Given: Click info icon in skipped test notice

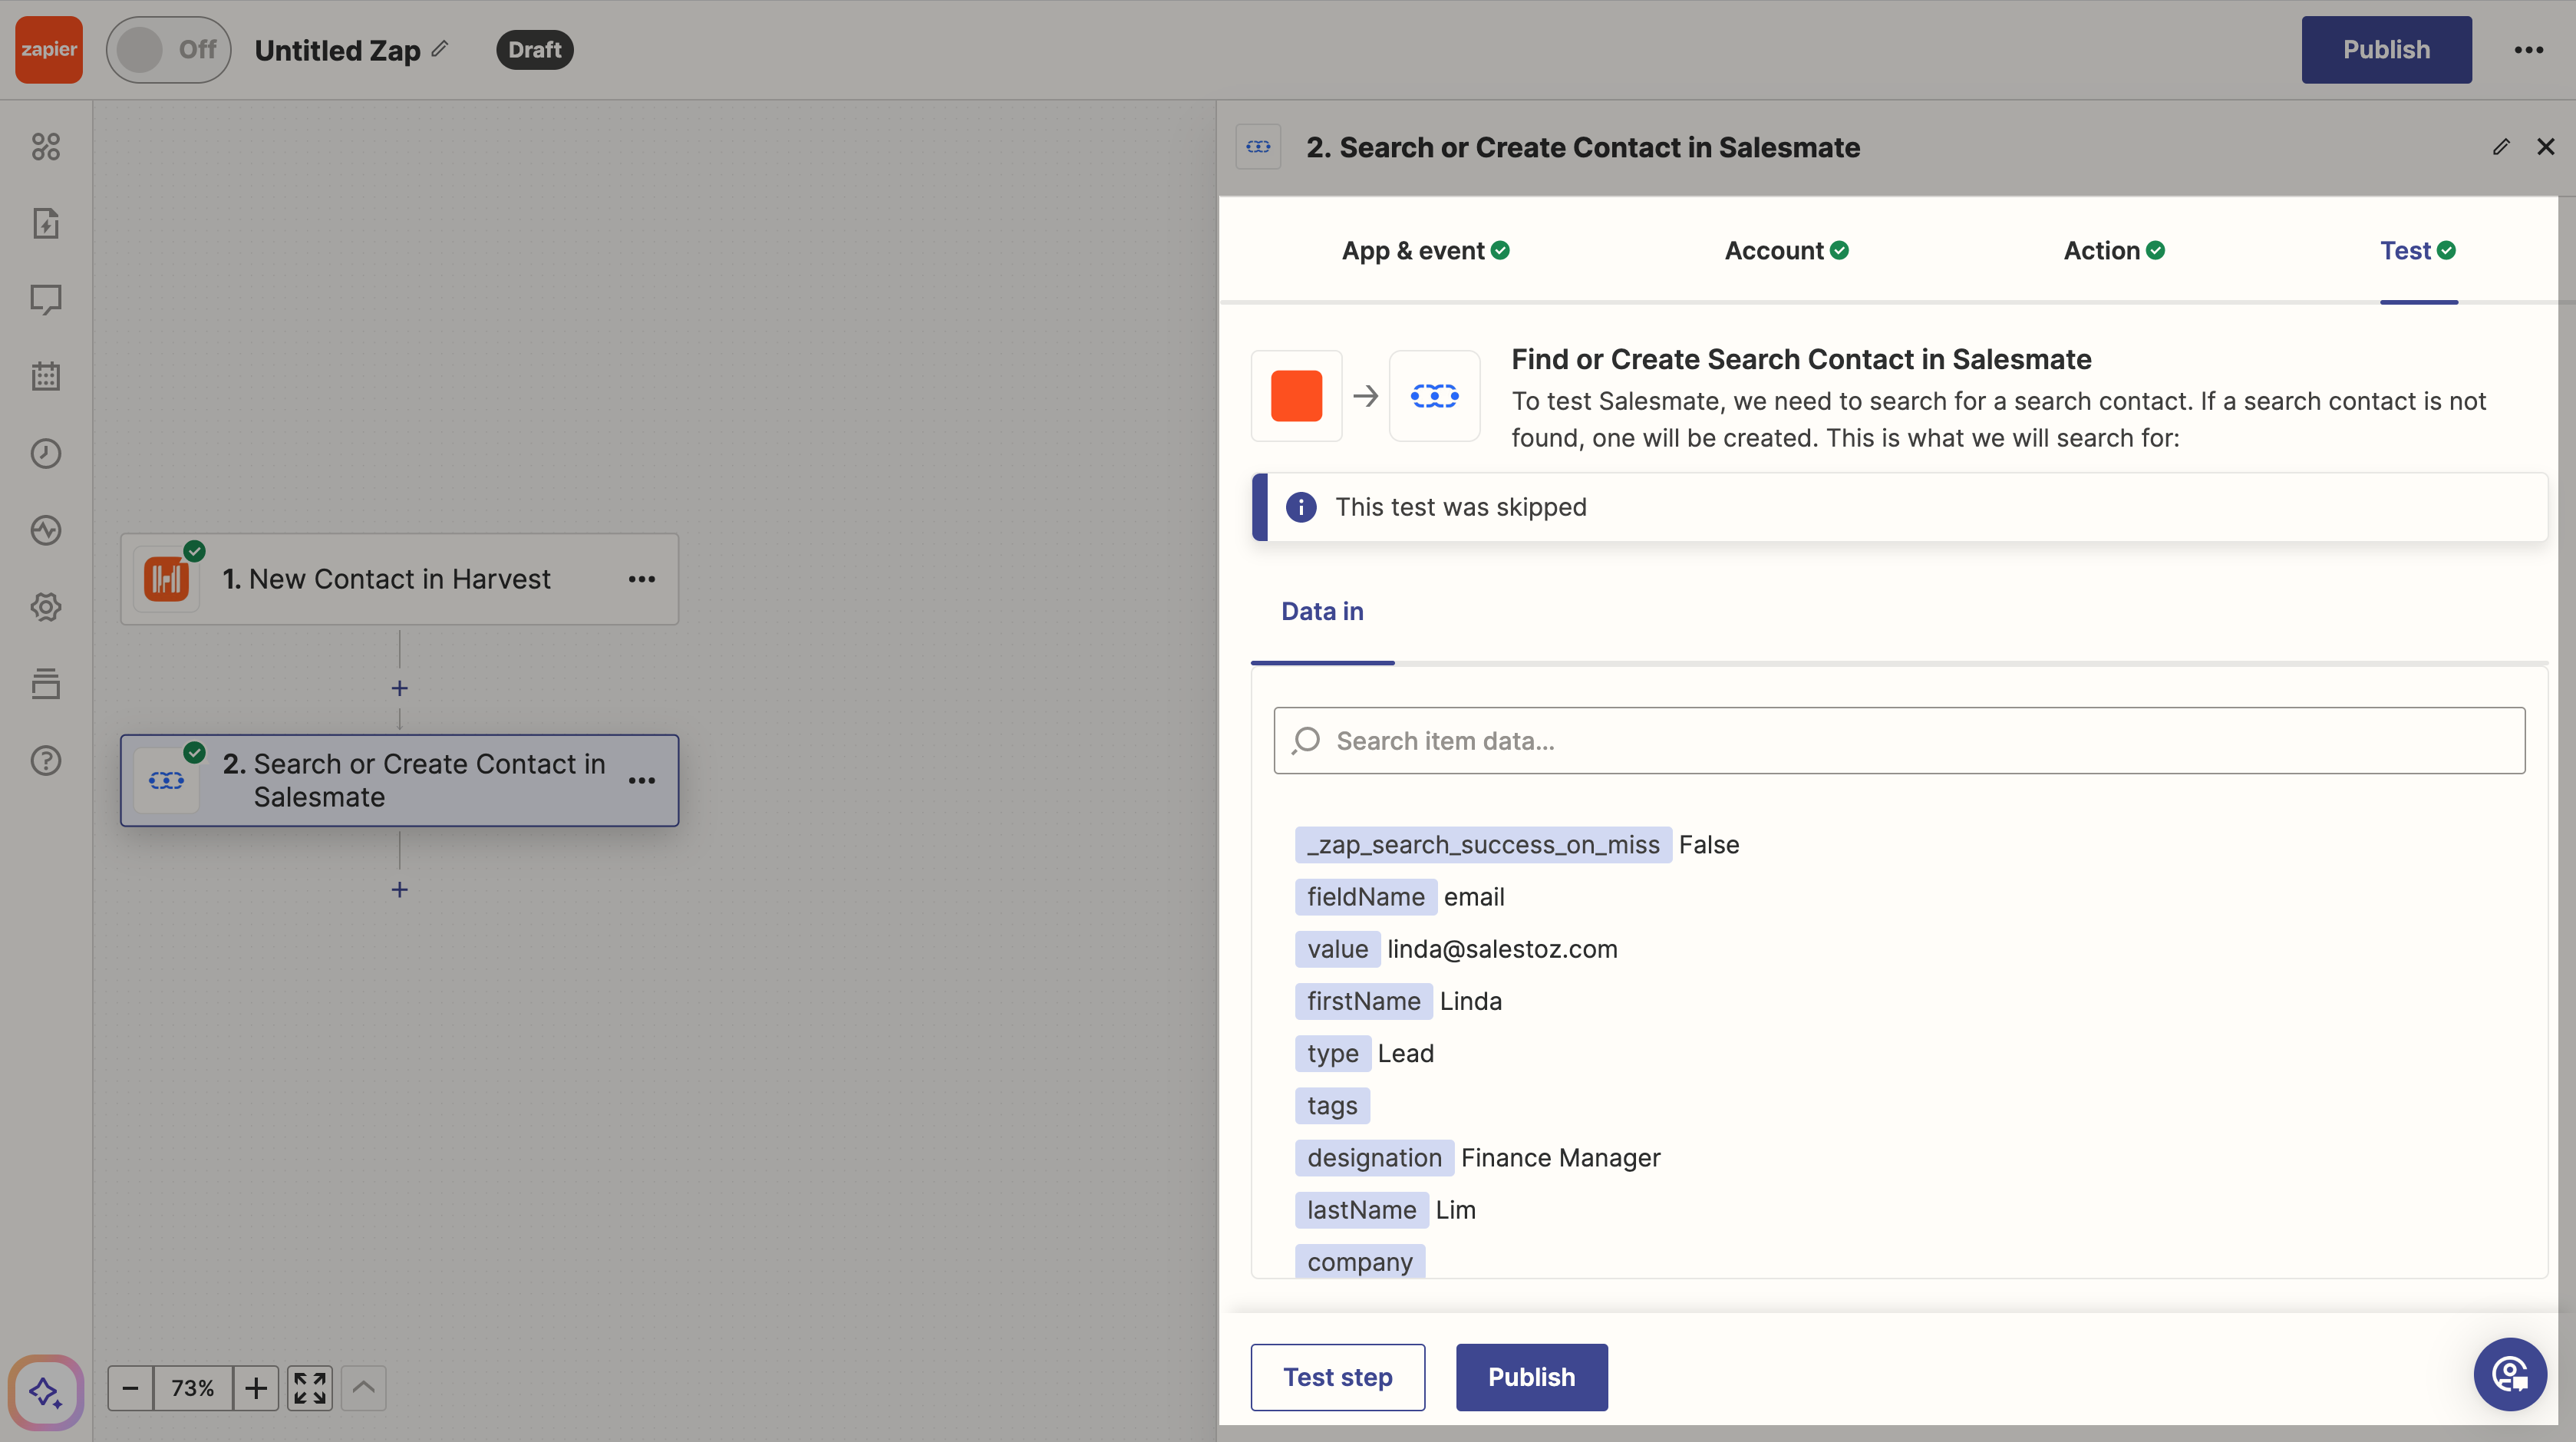Looking at the screenshot, I should pos(1300,507).
